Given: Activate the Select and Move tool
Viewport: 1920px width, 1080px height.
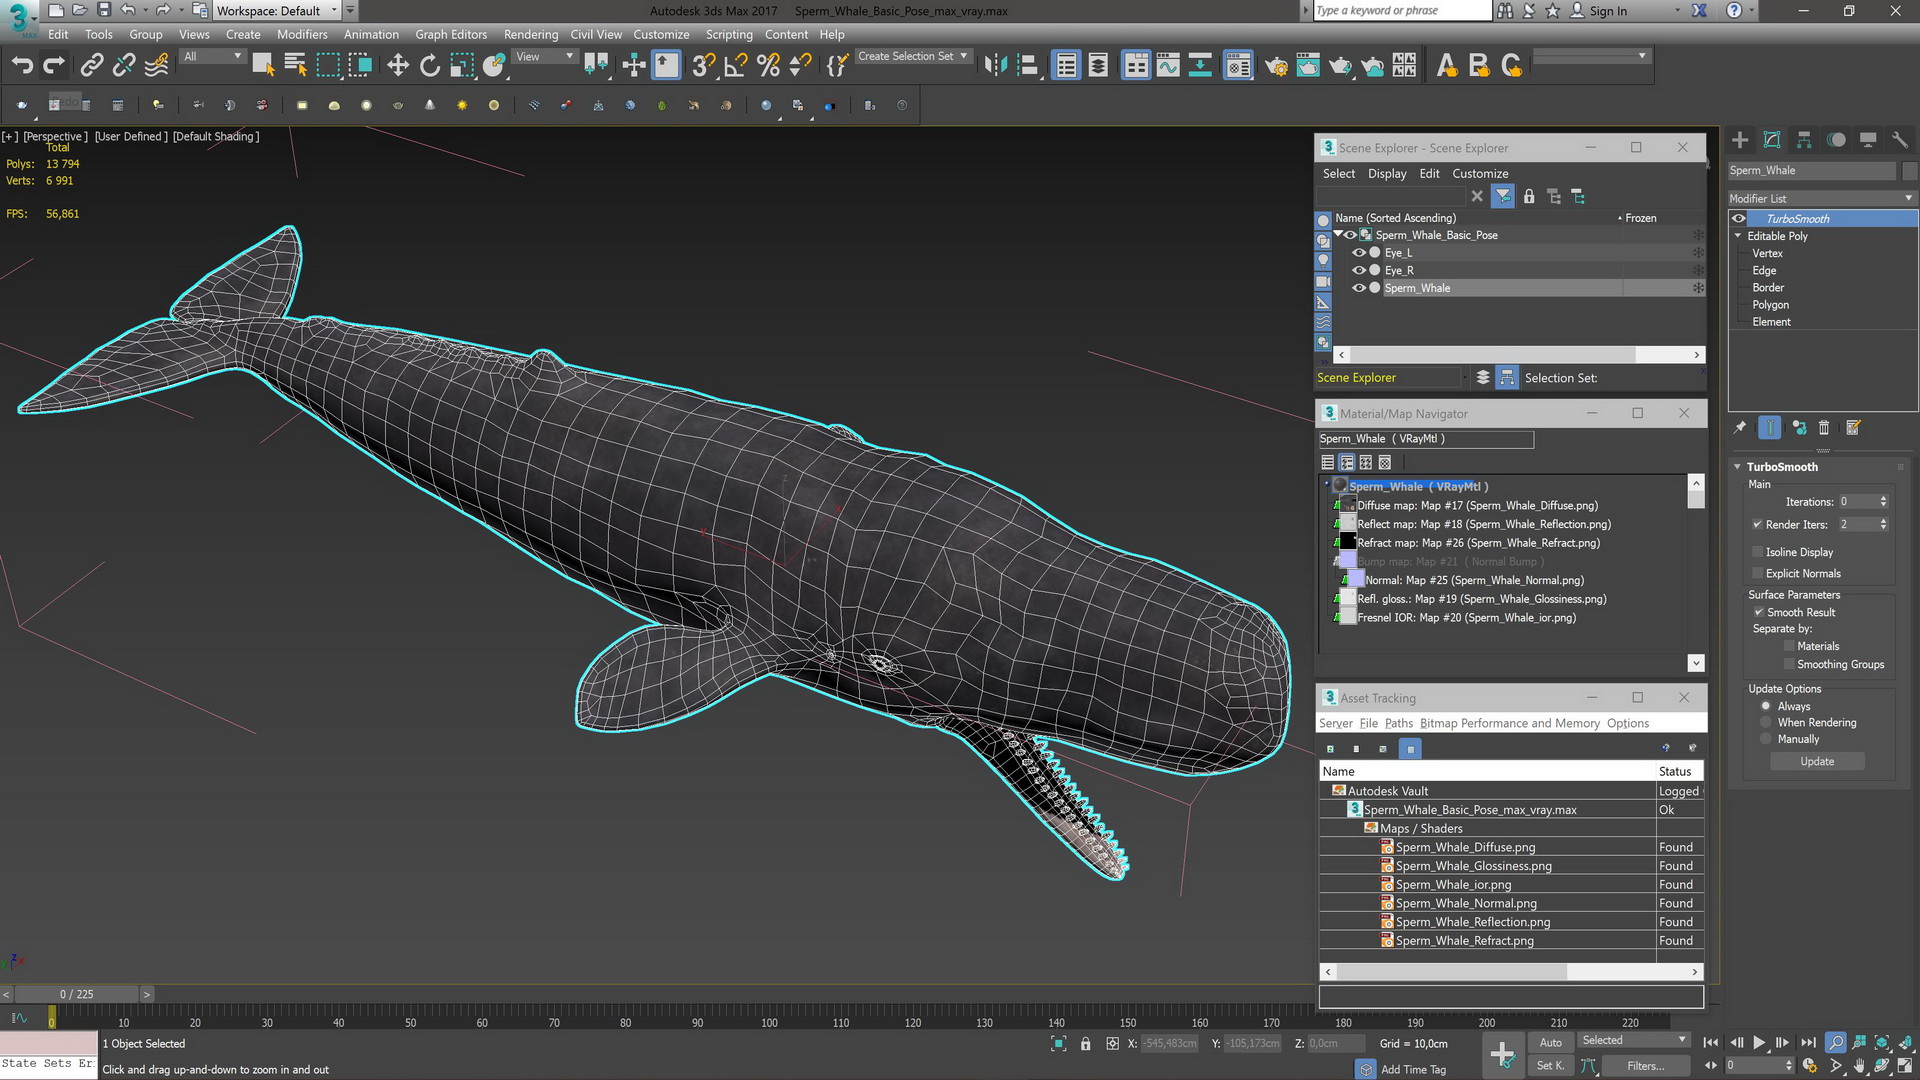Looking at the screenshot, I should pyautogui.click(x=398, y=66).
